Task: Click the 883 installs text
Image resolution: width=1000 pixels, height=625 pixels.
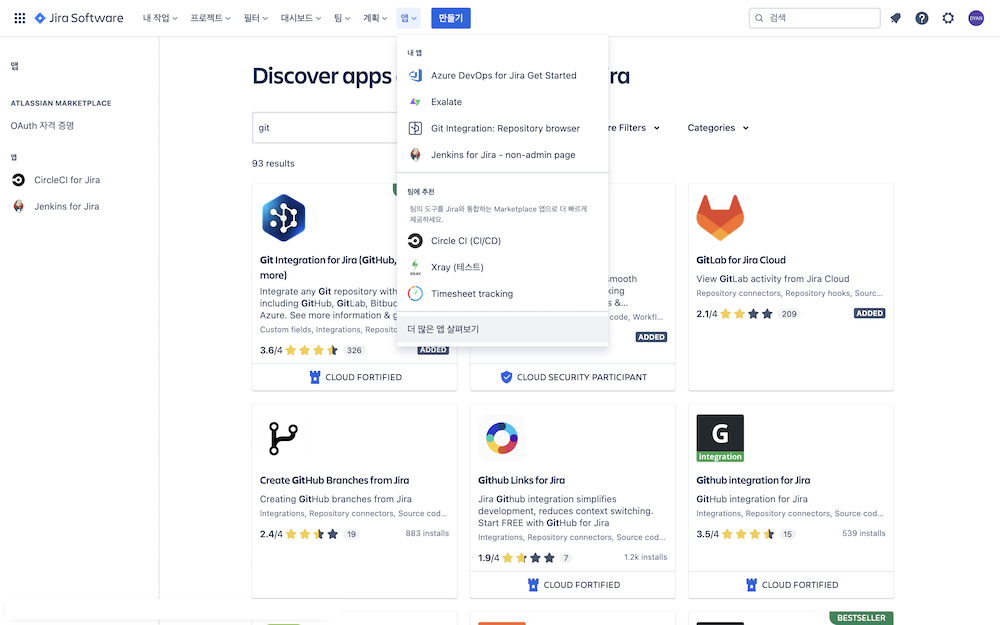Action: 427,533
